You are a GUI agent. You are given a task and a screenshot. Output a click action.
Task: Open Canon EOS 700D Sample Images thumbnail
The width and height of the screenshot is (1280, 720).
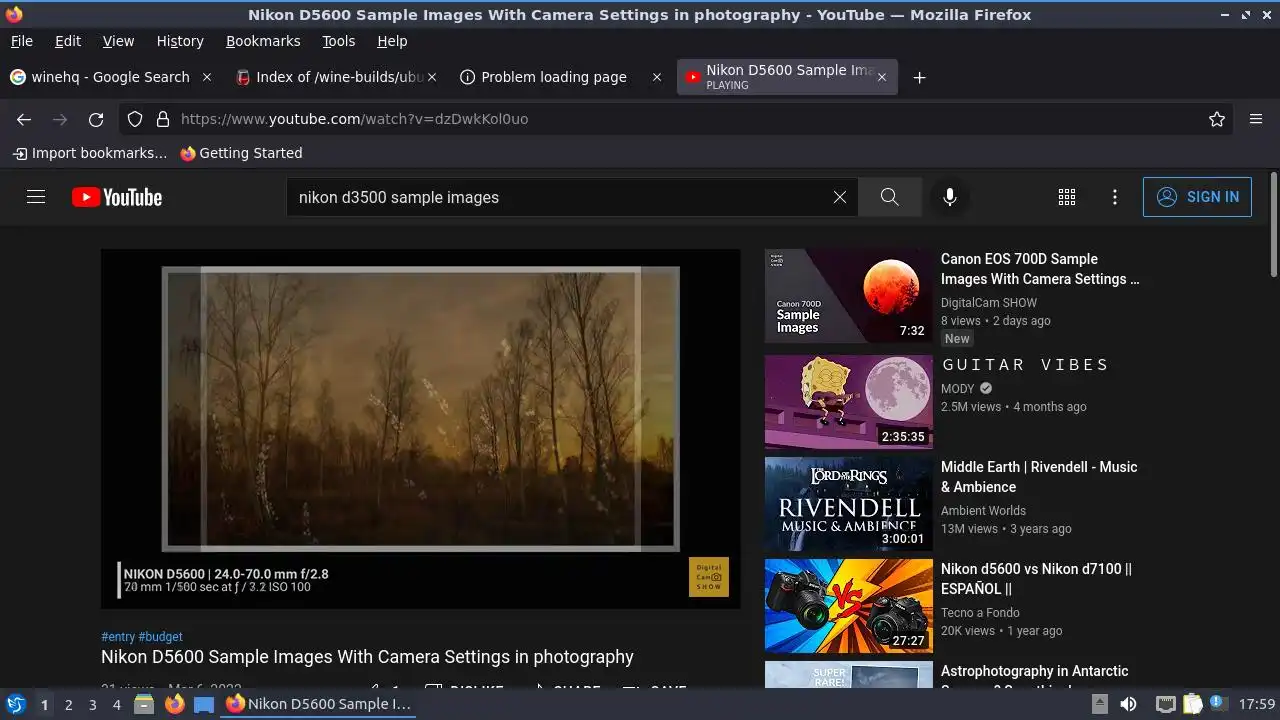[849, 296]
